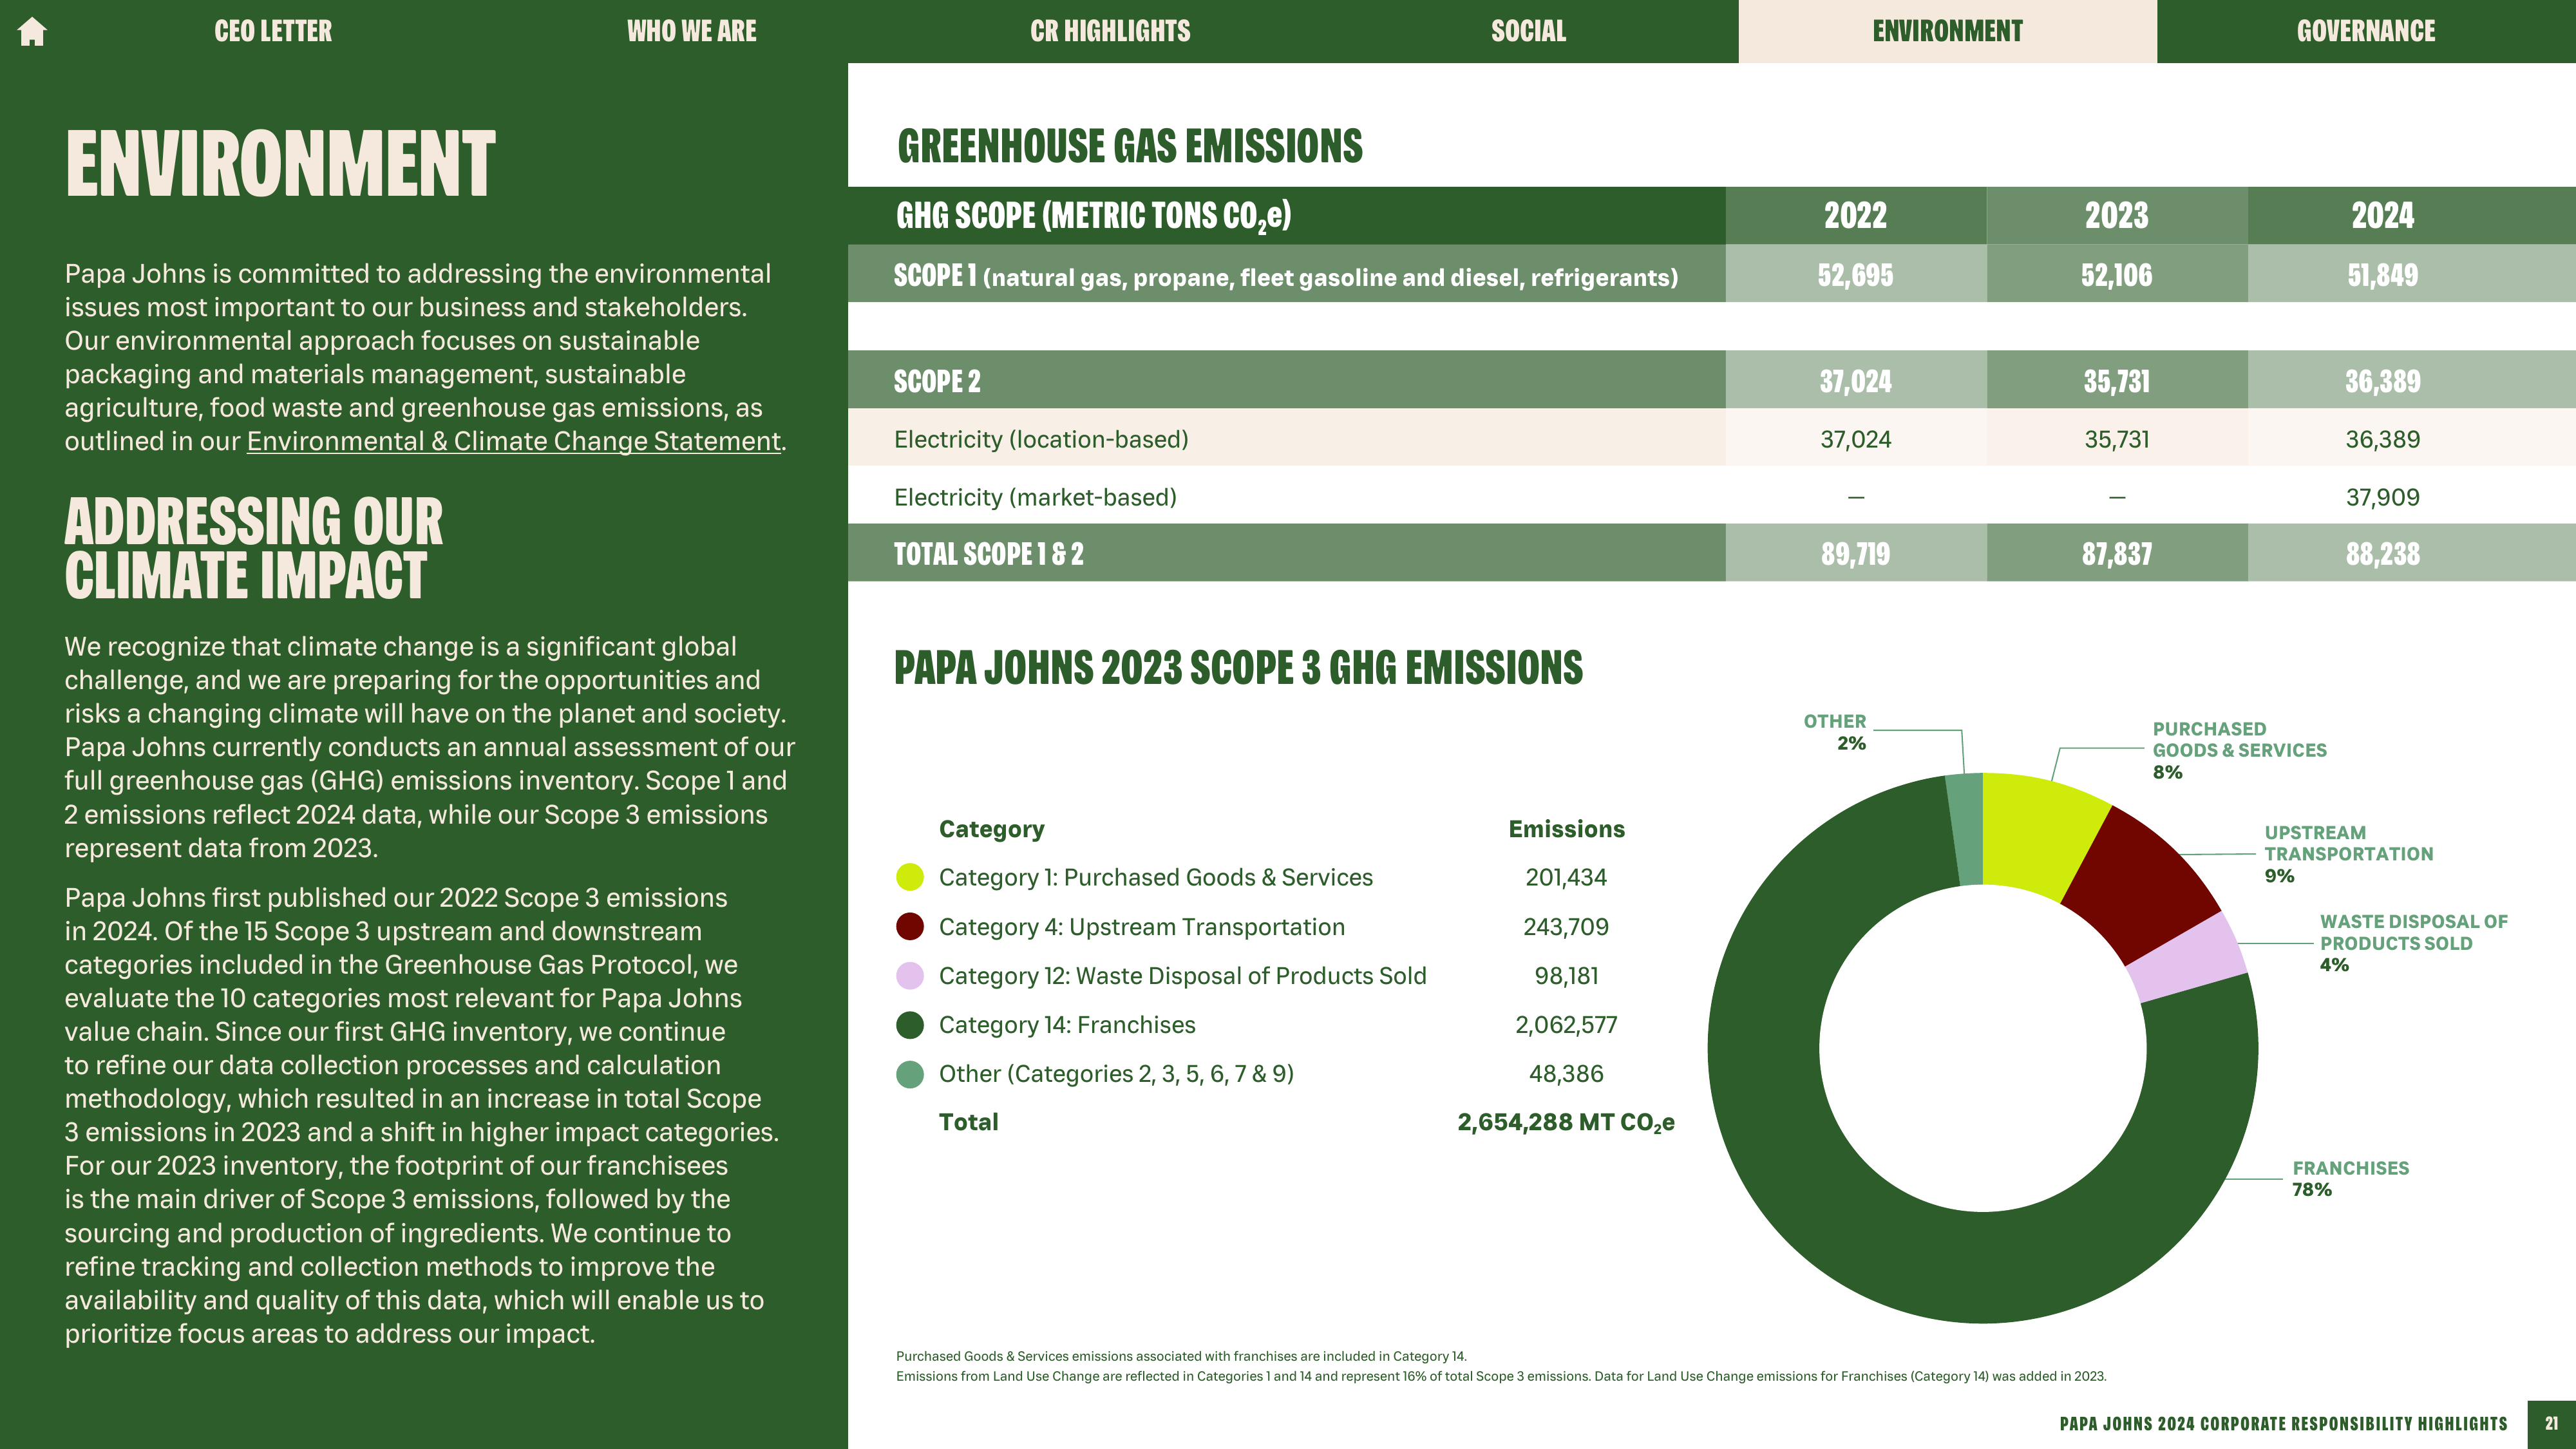2576x1449 pixels.
Task: Click the Scope 2 row label
Action: pos(937,381)
